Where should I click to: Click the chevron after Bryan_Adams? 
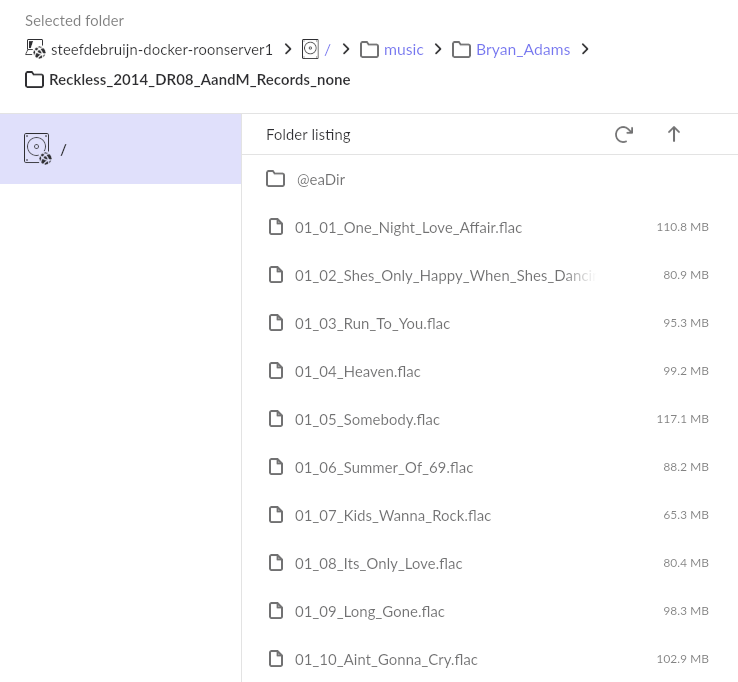coord(585,49)
